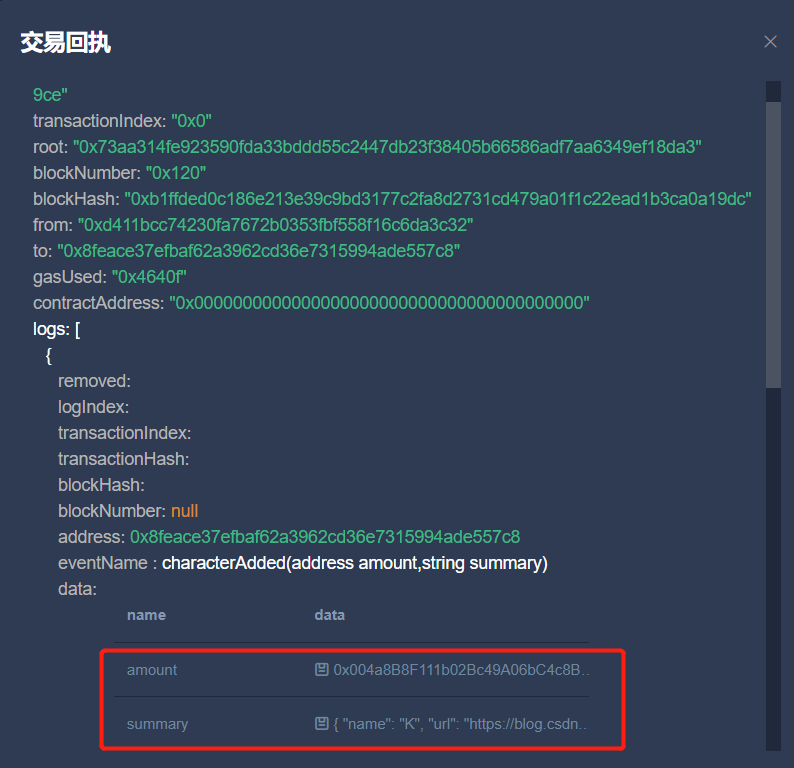Click the log address 0x8feace37... value
Screen dimensions: 794x768
[x=325, y=537]
